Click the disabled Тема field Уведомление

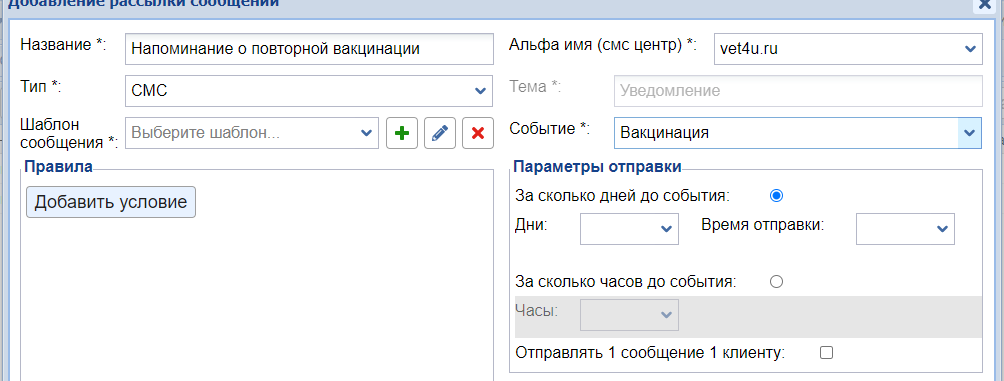pyautogui.click(x=798, y=91)
